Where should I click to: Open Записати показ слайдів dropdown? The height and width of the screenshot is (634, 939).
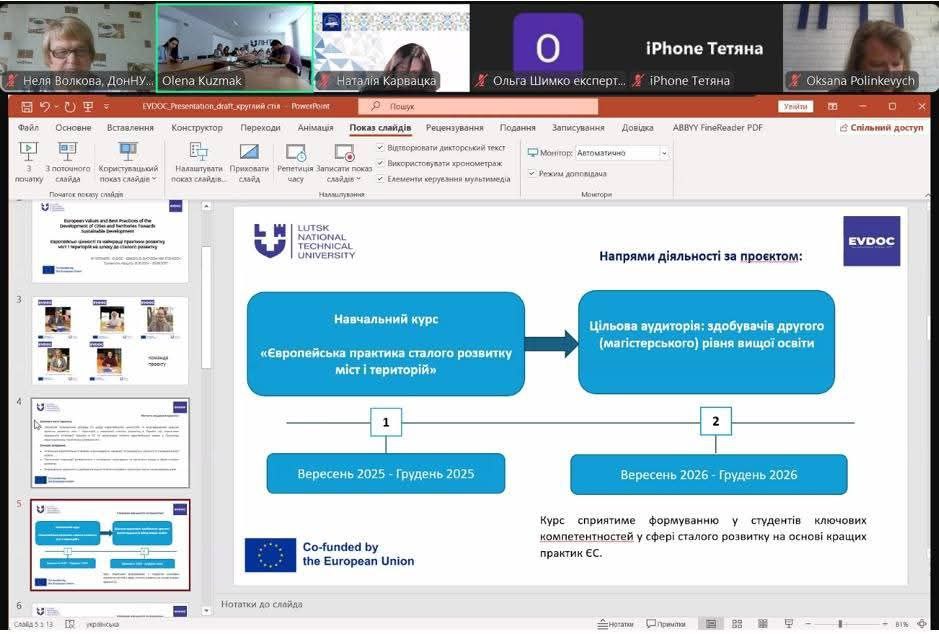[x=344, y=162]
